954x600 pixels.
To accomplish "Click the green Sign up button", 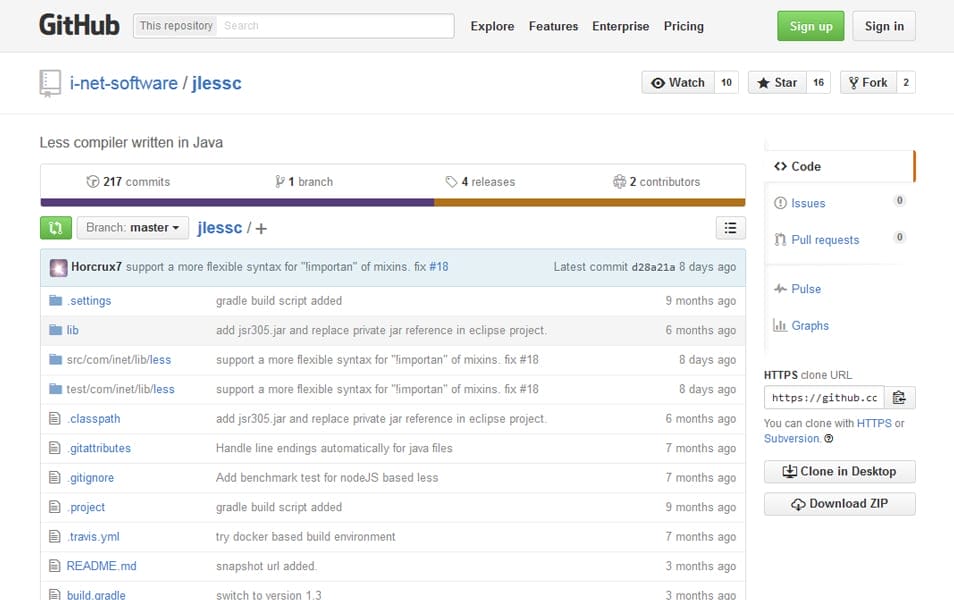I will [810, 26].
